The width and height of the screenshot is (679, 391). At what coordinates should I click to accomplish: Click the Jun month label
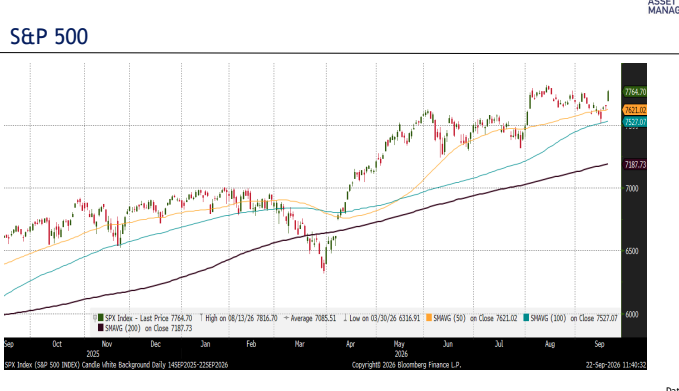coord(448,344)
